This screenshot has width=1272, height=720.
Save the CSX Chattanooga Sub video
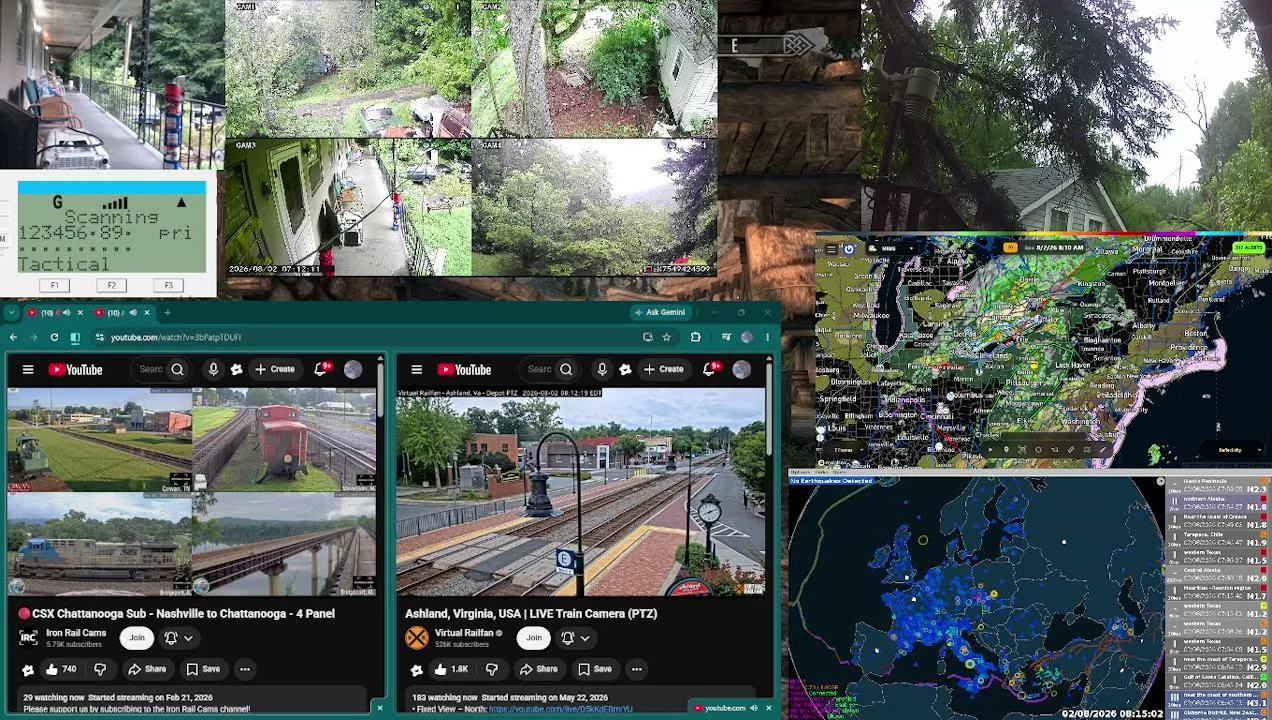point(203,669)
